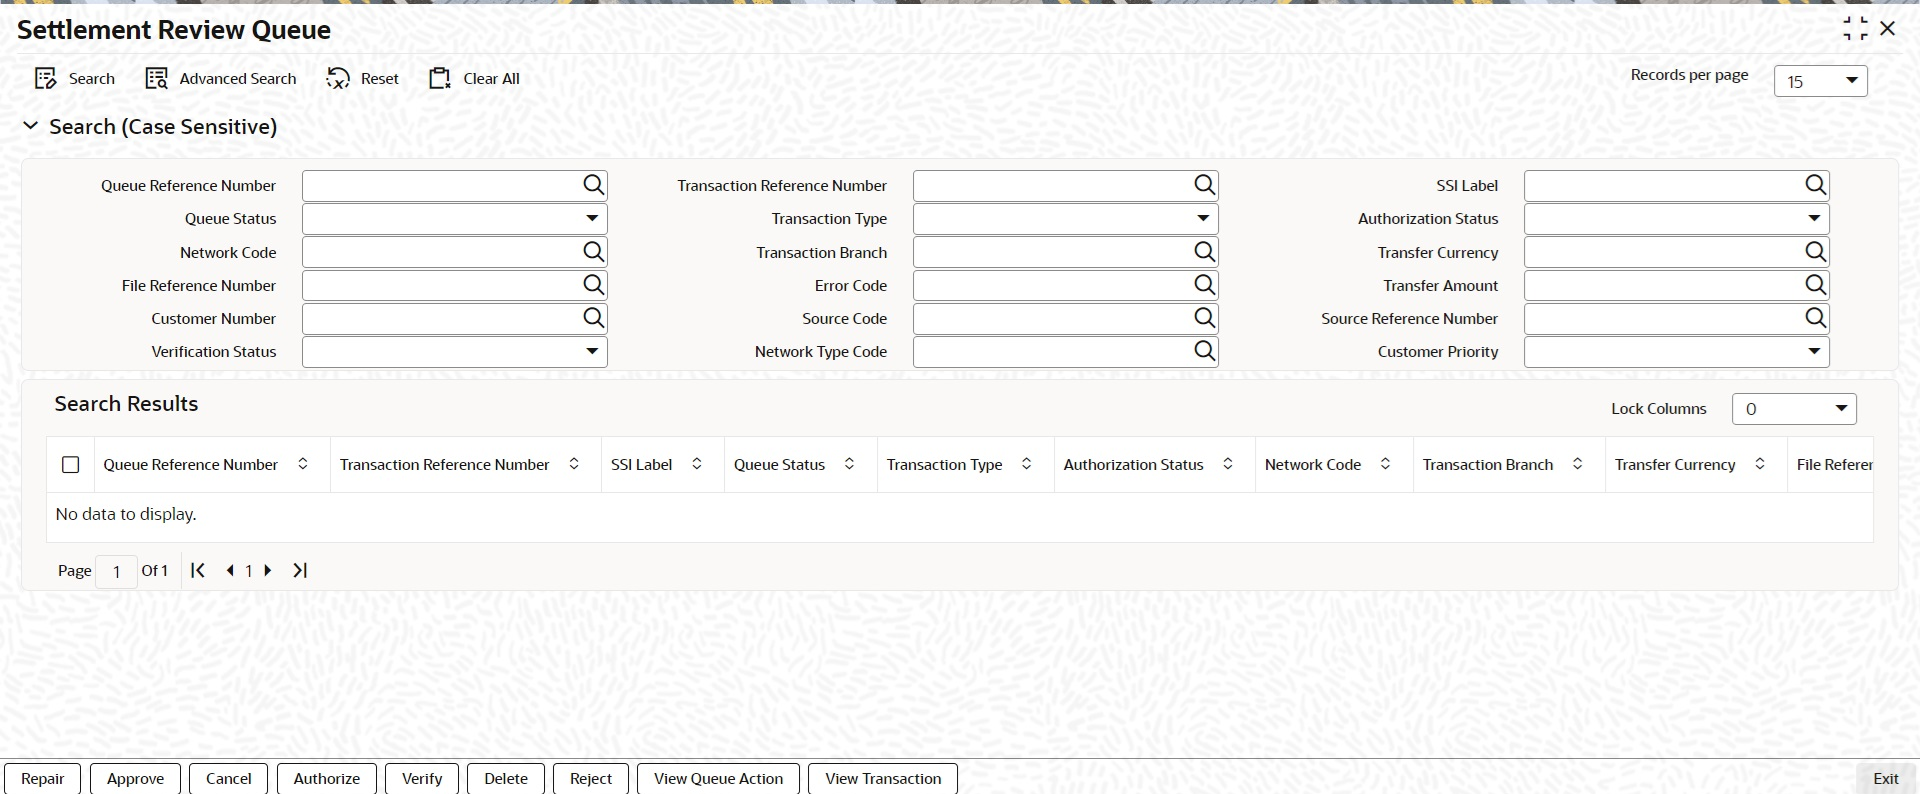This screenshot has width=1920, height=794.
Task: Click the Reject button
Action: click(591, 779)
